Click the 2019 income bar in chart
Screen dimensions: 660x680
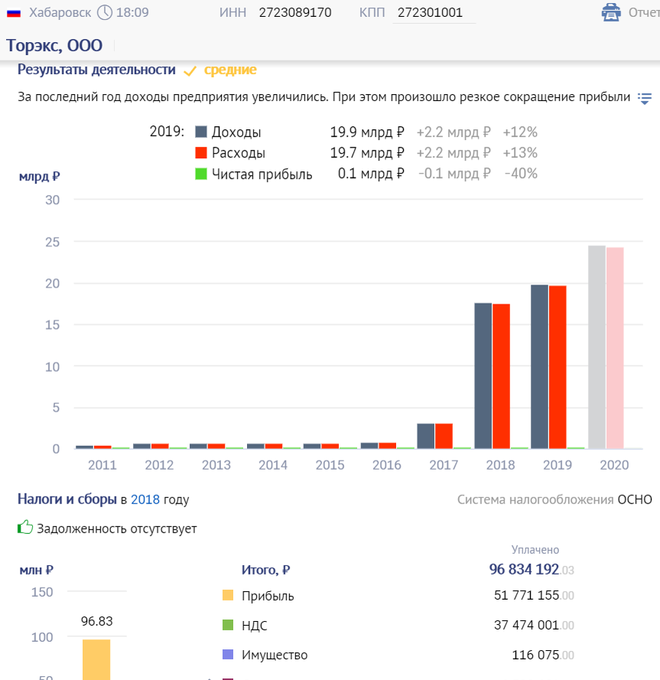pyautogui.click(x=539, y=366)
